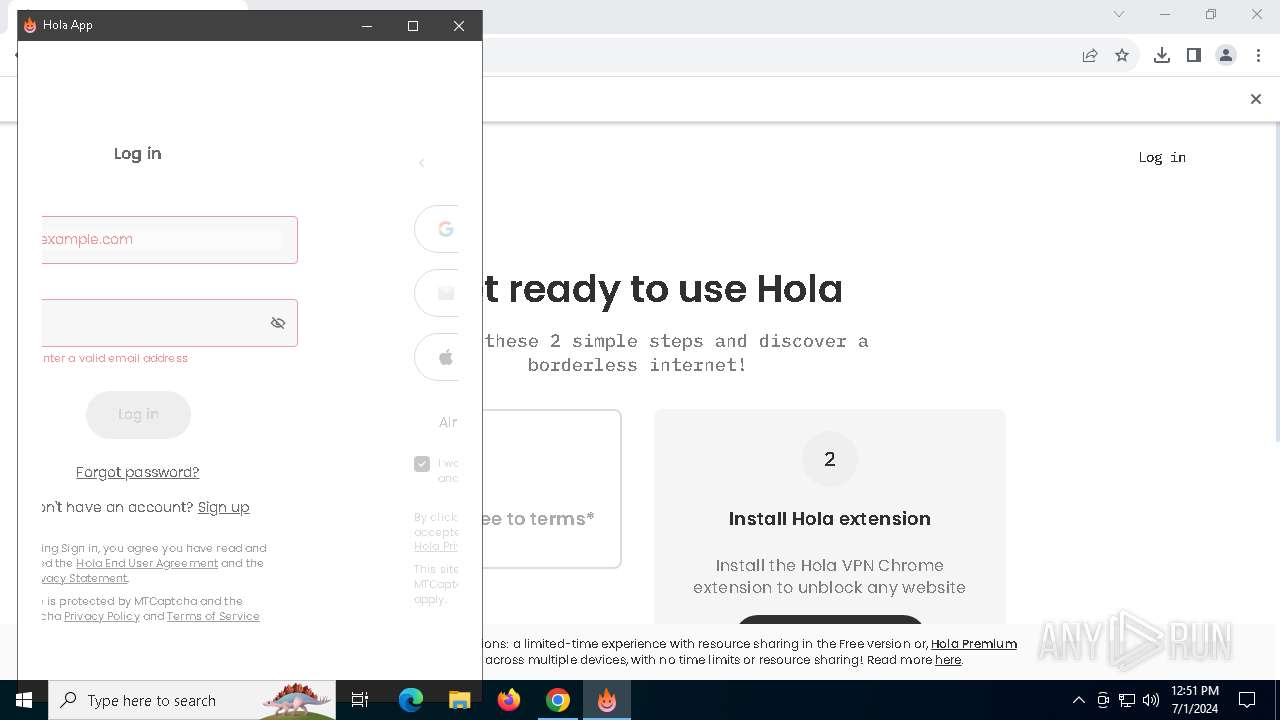Toggle Chrome side panel icon
Viewport: 1280px width, 720px height.
[1194, 56]
